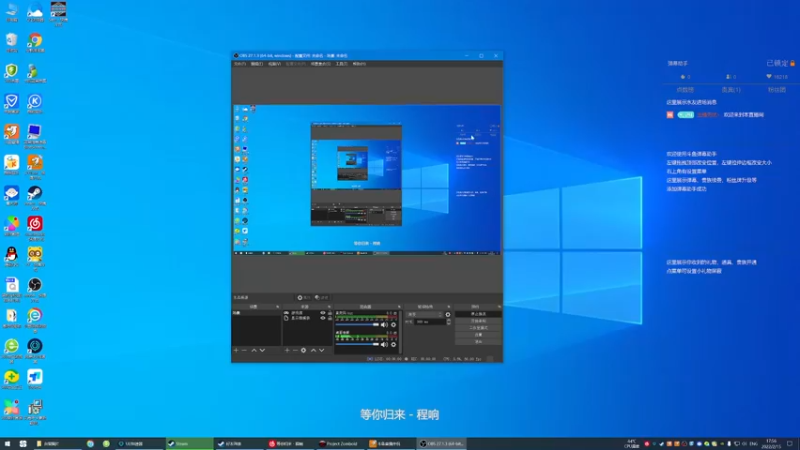Screen dimensions: 800x450
Task: Open the NetEase Cloud Music desktop icon
Action: pos(35,224)
